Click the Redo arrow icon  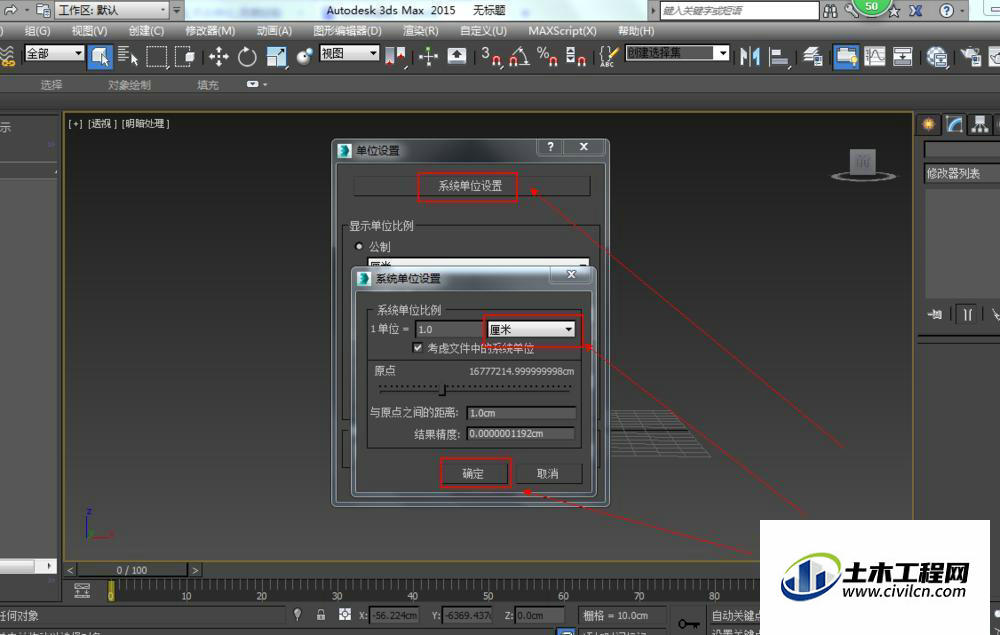[11, 10]
